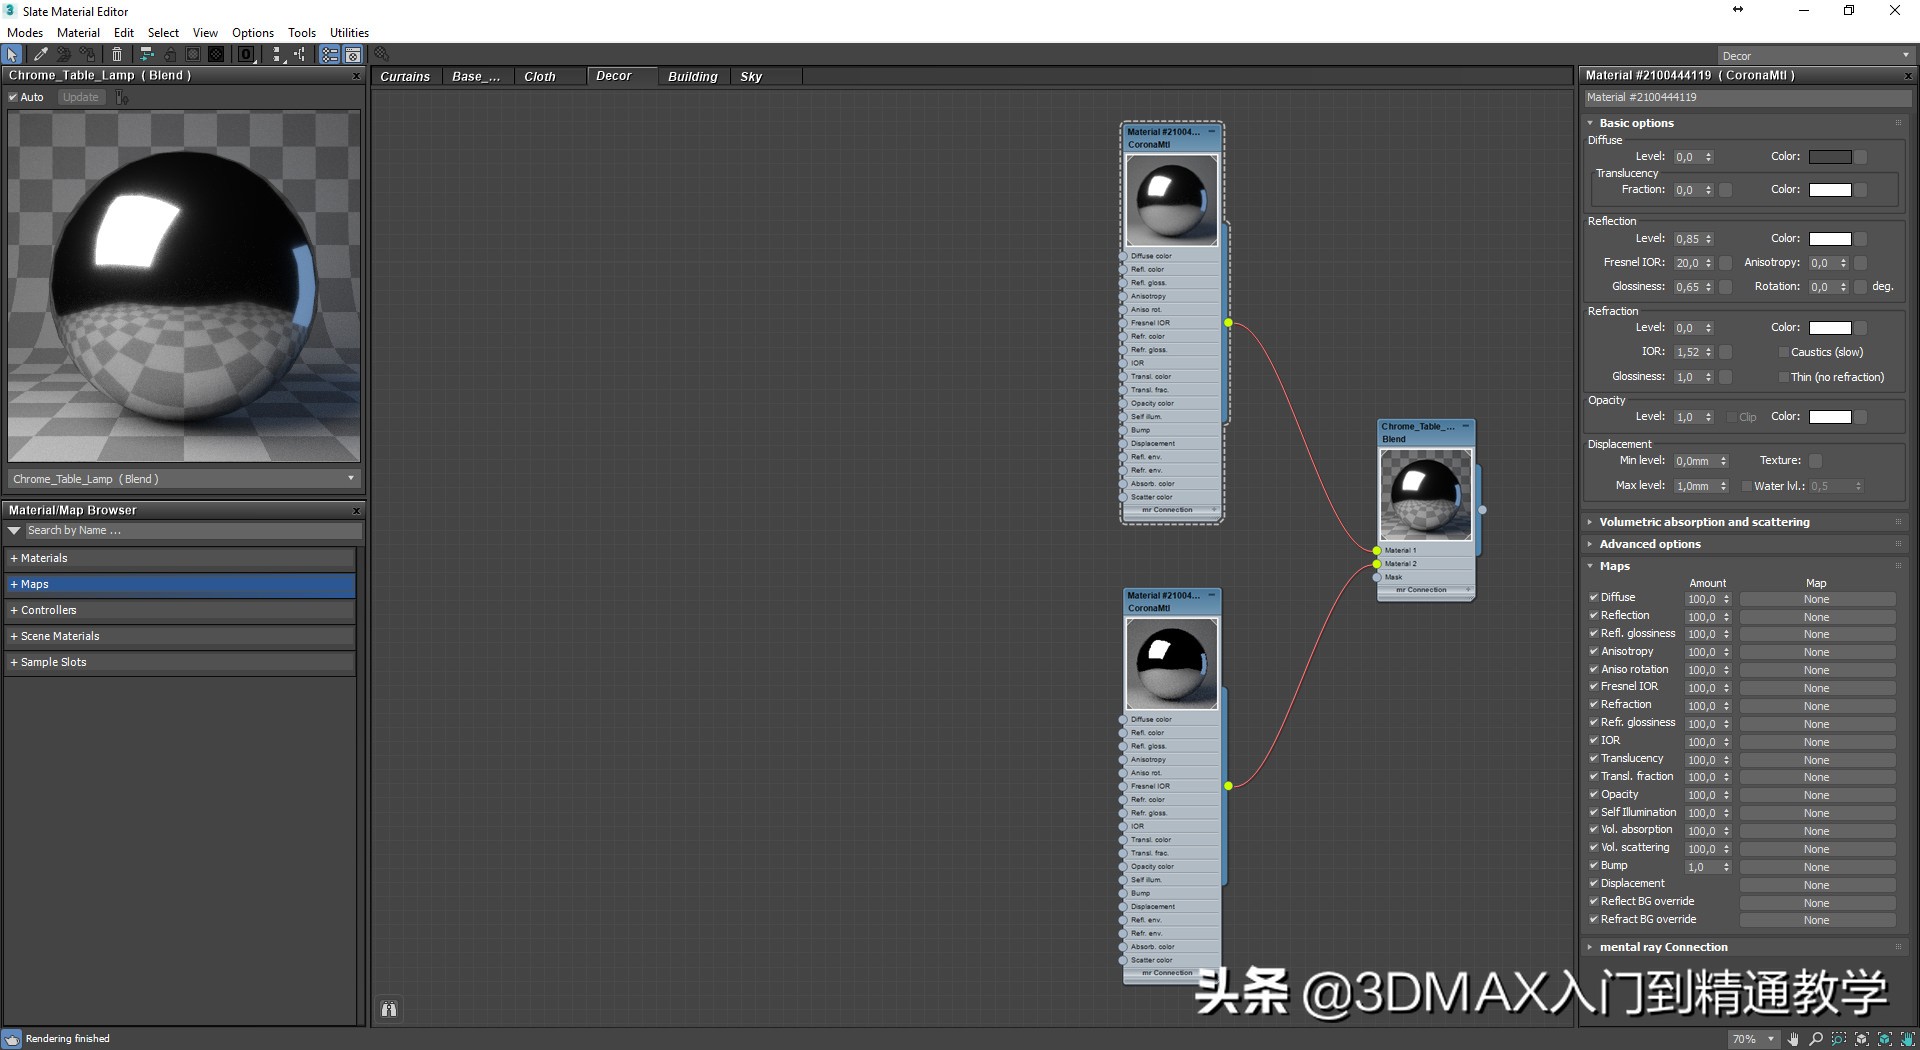The image size is (1920, 1050).
Task: Activate the Zoom Region tool in status bar
Action: pos(1840,1039)
